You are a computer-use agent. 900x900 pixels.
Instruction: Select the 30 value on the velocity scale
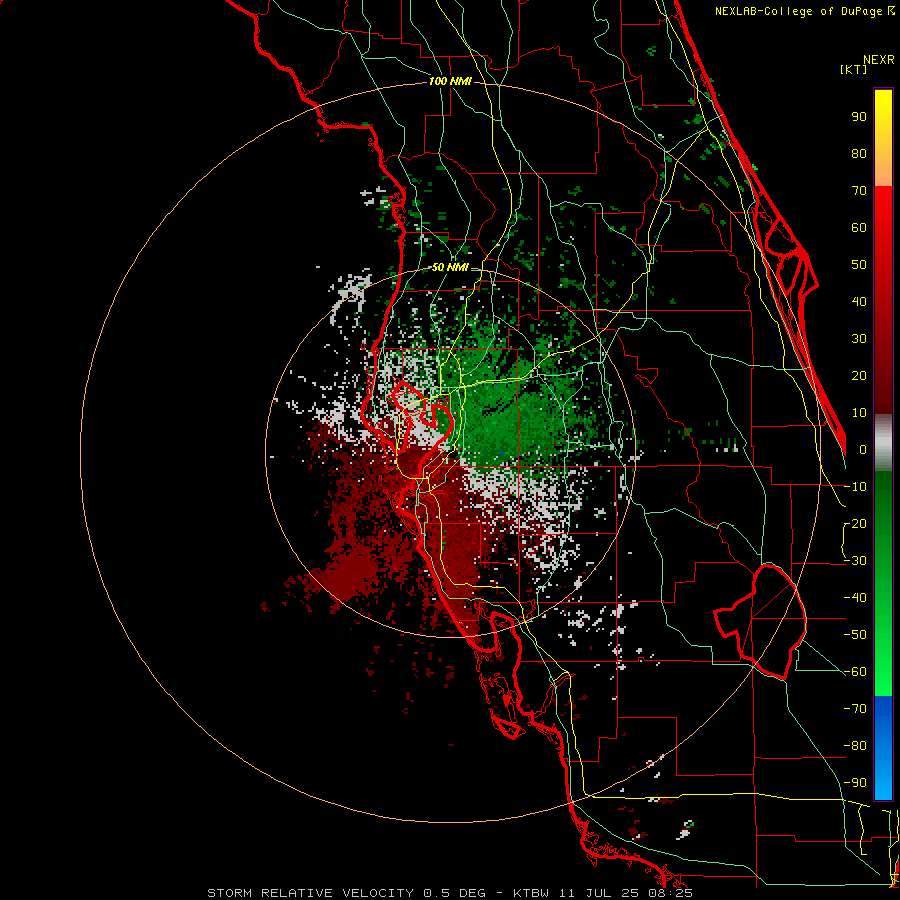[859, 339]
